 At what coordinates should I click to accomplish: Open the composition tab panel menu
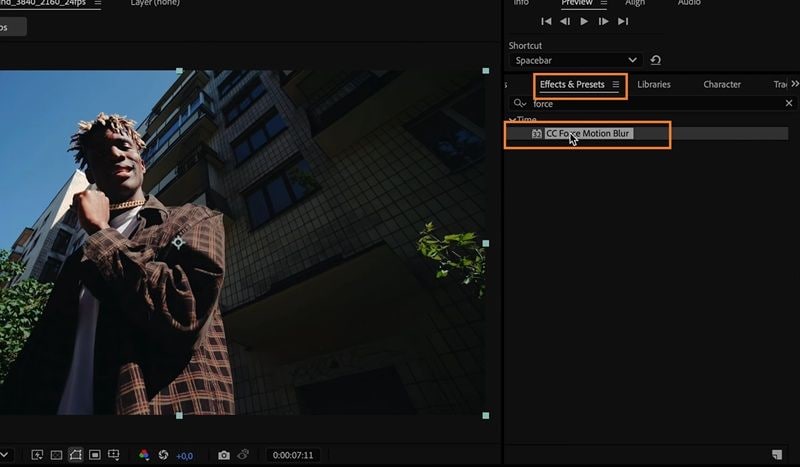[97, 3]
